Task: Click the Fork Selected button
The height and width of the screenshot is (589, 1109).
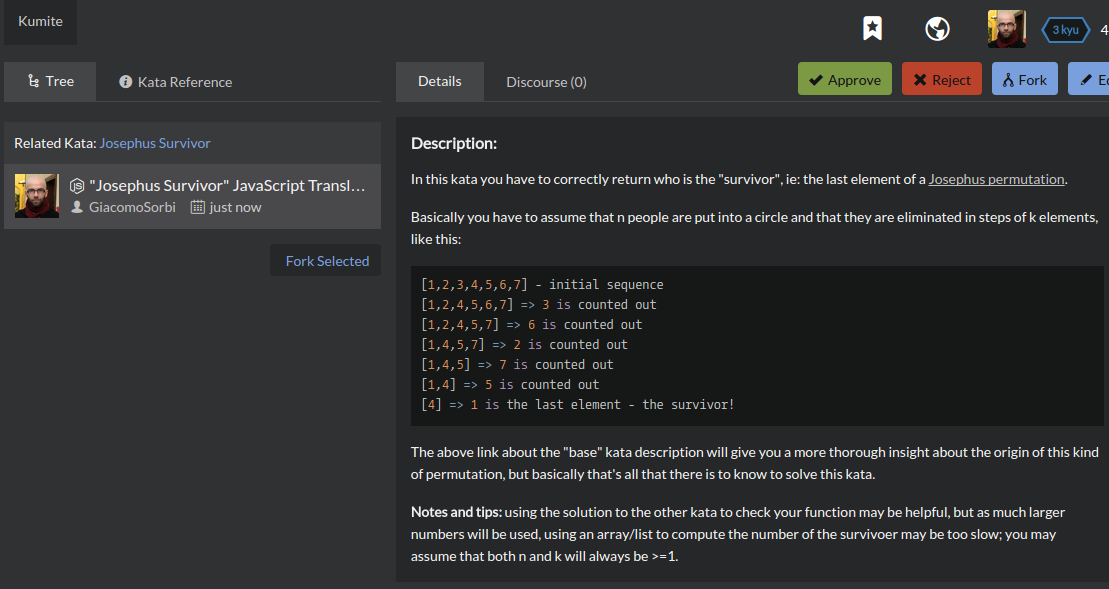Action: (x=326, y=261)
